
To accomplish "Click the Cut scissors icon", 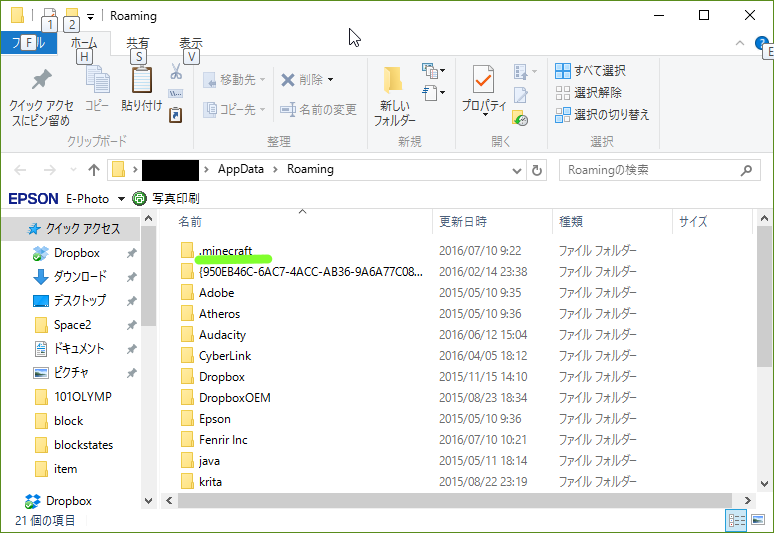I will (x=176, y=72).
